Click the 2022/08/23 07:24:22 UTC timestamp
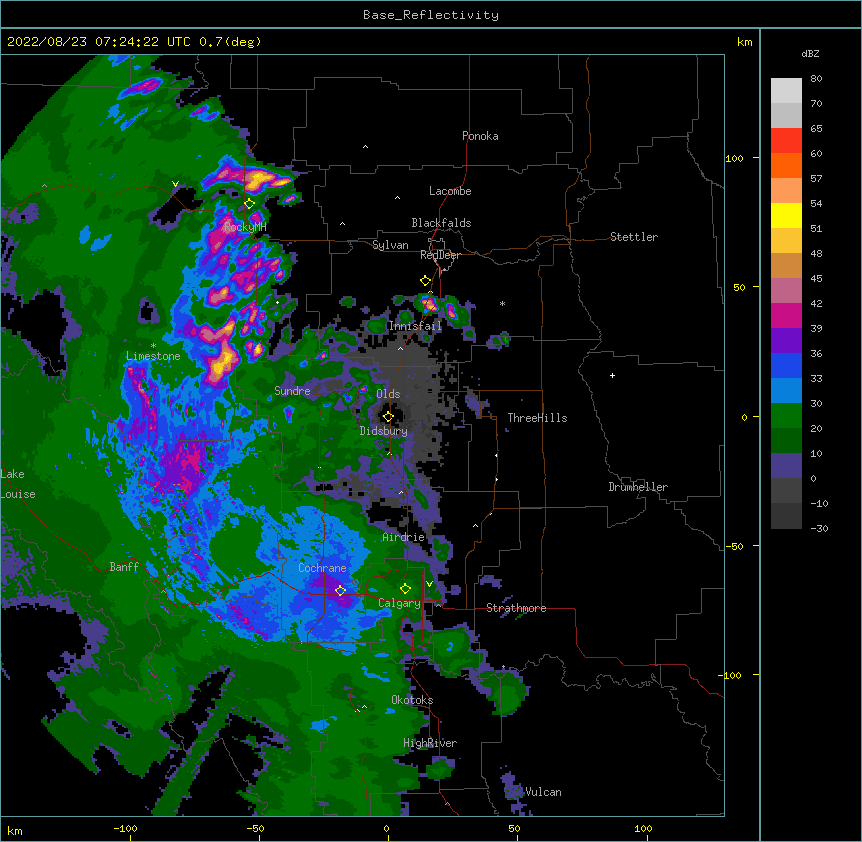Viewport: 862px width, 842px height. 99,42
